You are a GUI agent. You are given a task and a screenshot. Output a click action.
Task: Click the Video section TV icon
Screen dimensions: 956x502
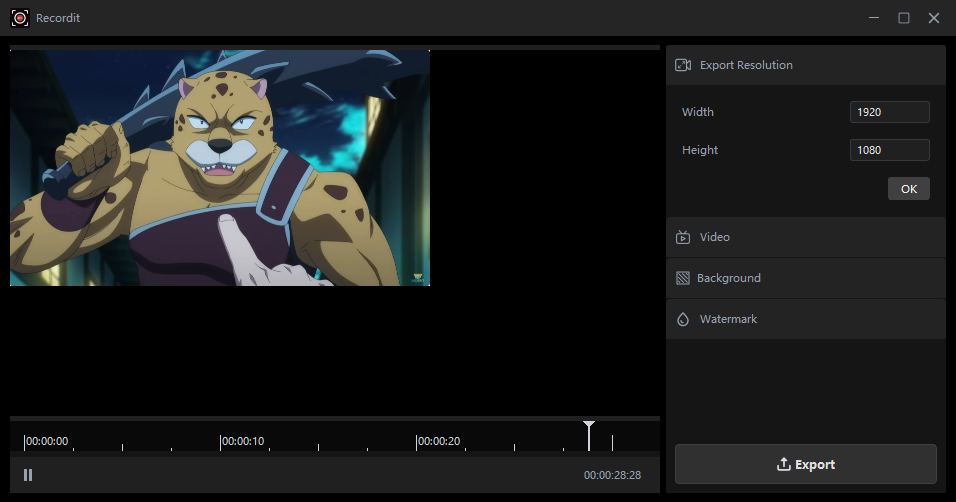(683, 238)
